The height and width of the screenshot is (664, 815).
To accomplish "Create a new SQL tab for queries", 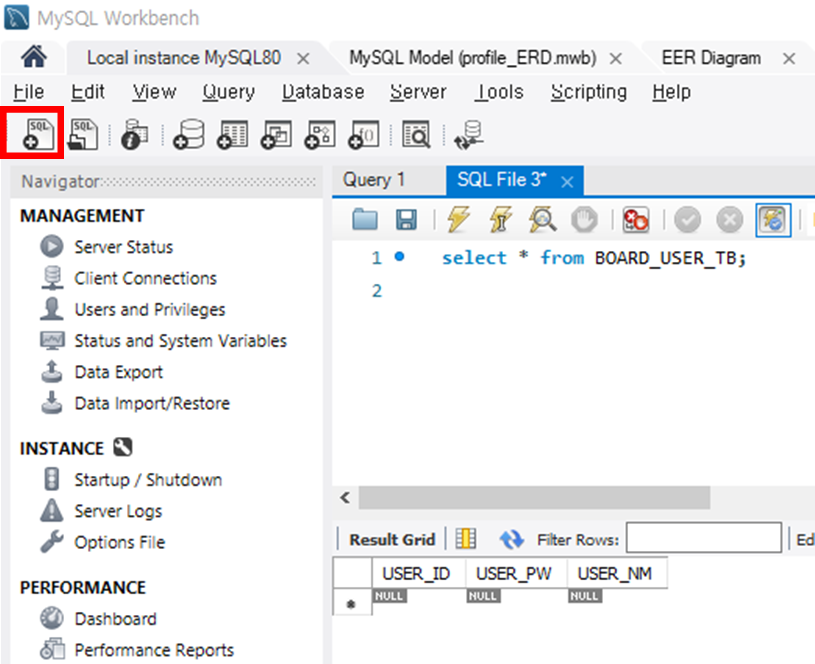I will click(x=38, y=135).
